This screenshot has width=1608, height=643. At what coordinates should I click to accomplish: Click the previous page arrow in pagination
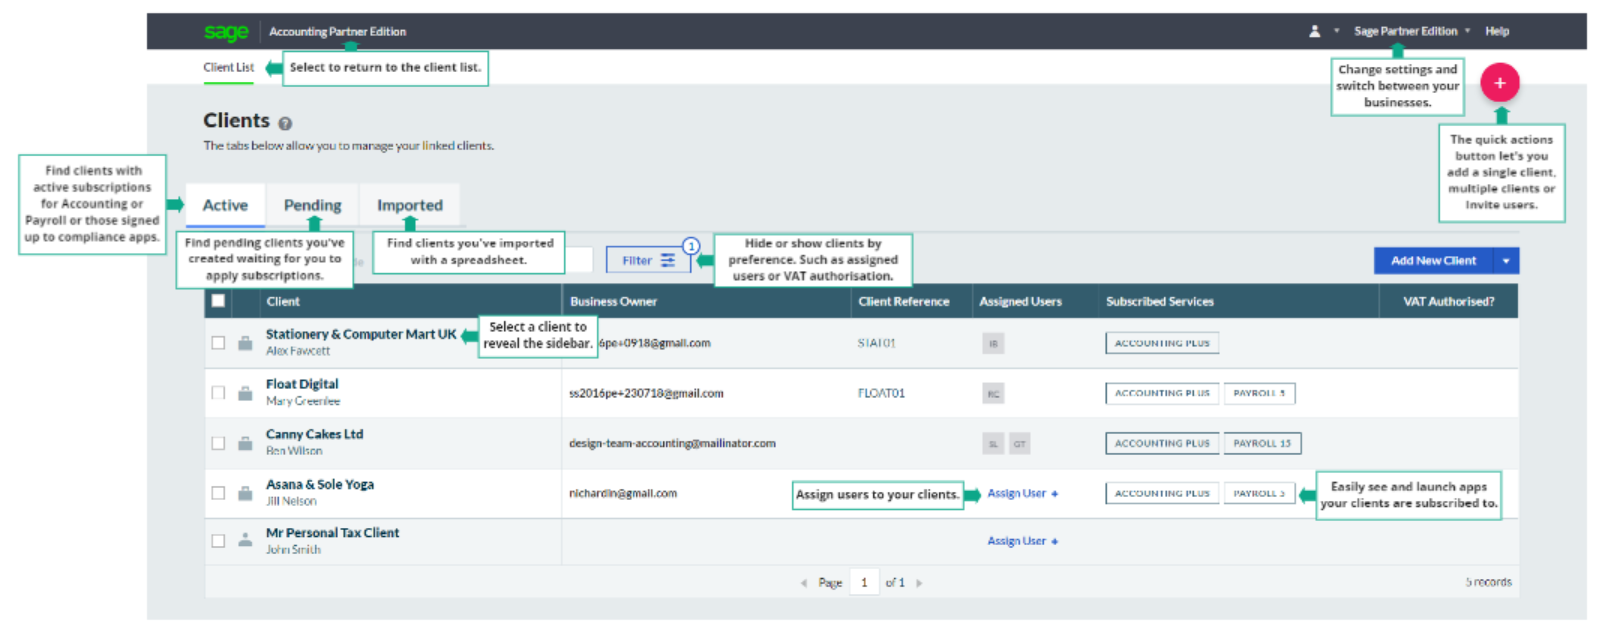point(803,583)
